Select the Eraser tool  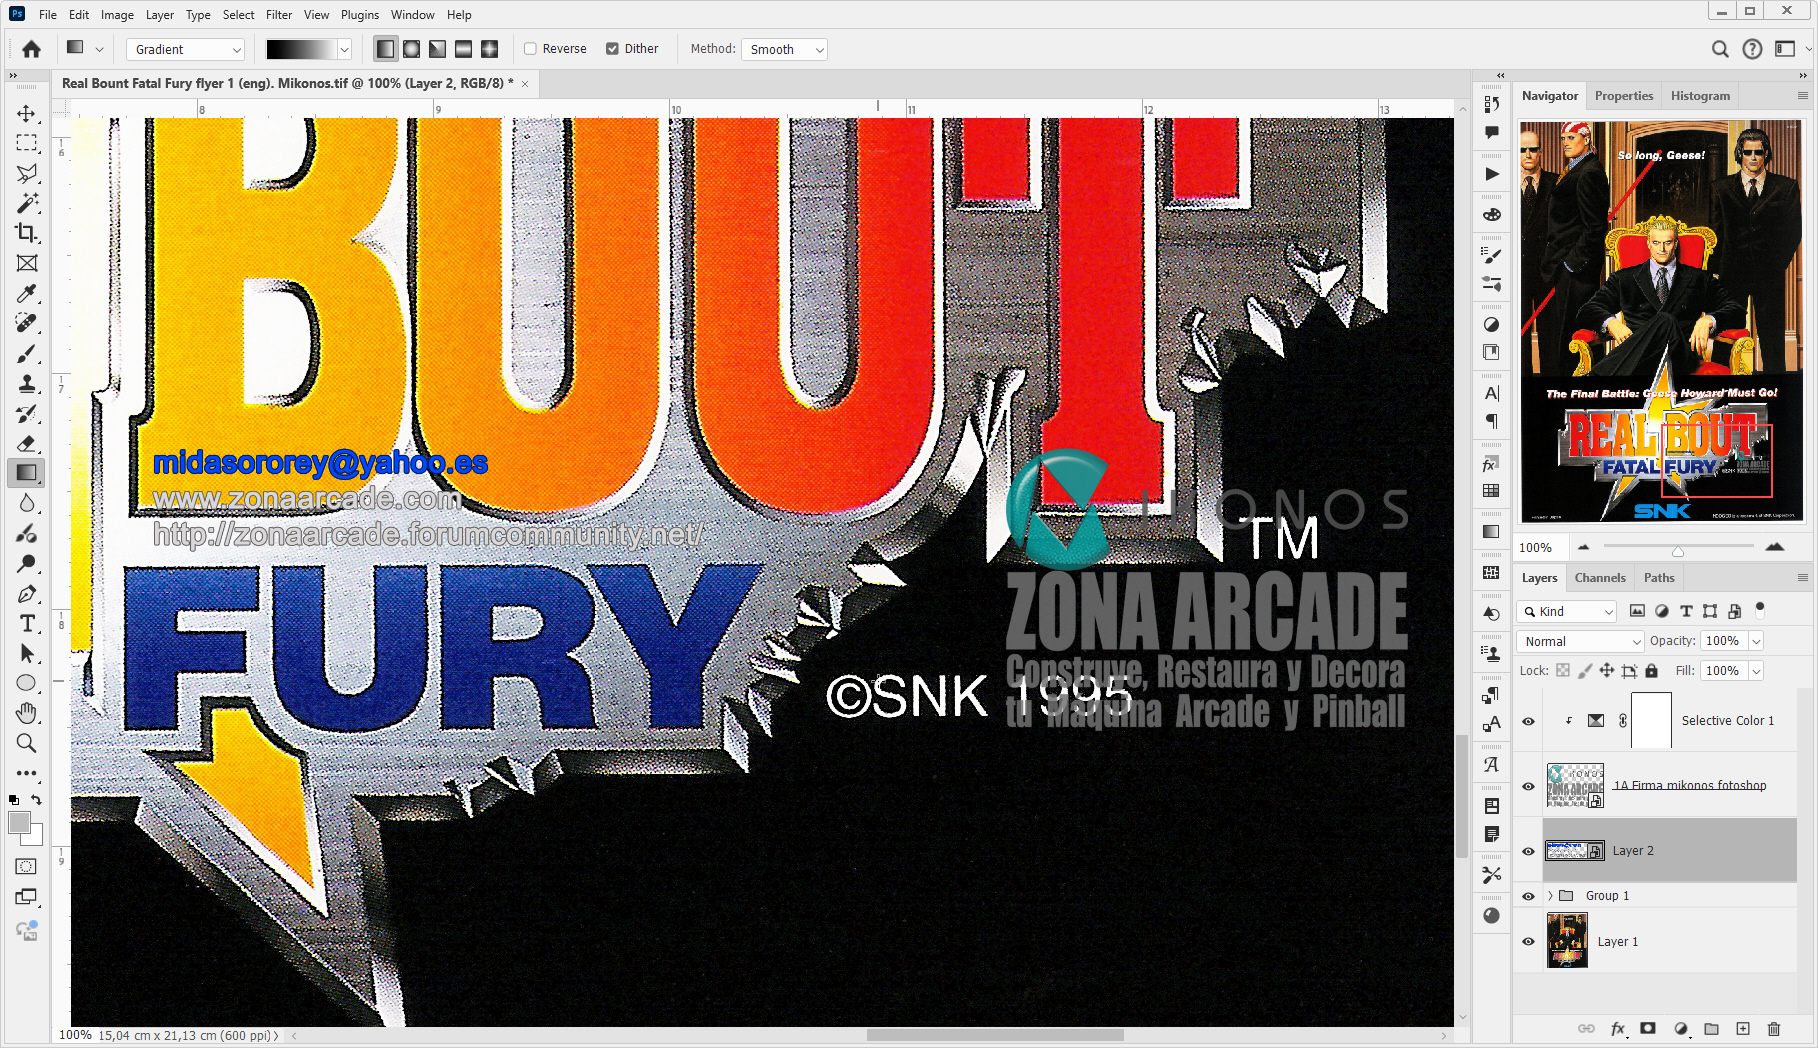[27, 443]
